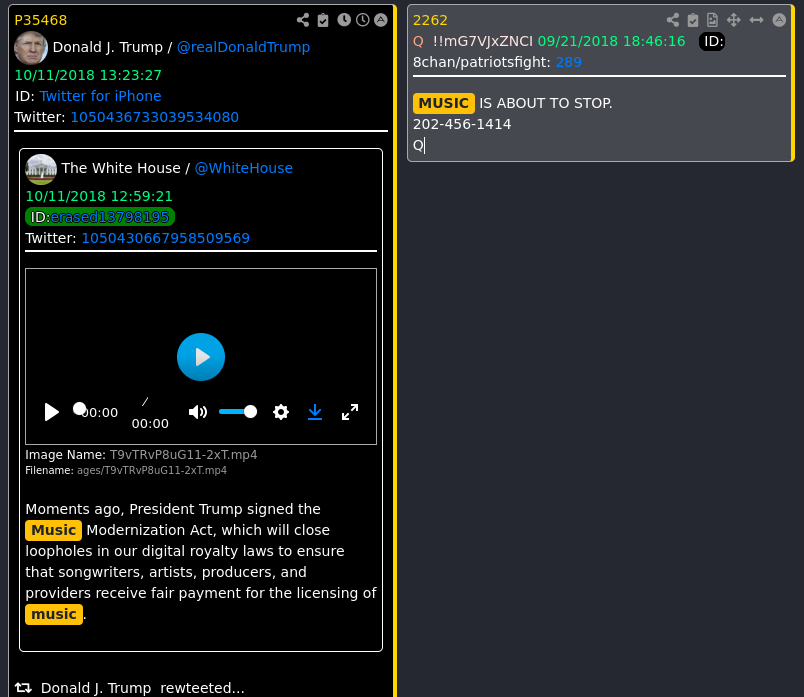Download the video with download icon
804x697 pixels.
[x=315, y=412]
